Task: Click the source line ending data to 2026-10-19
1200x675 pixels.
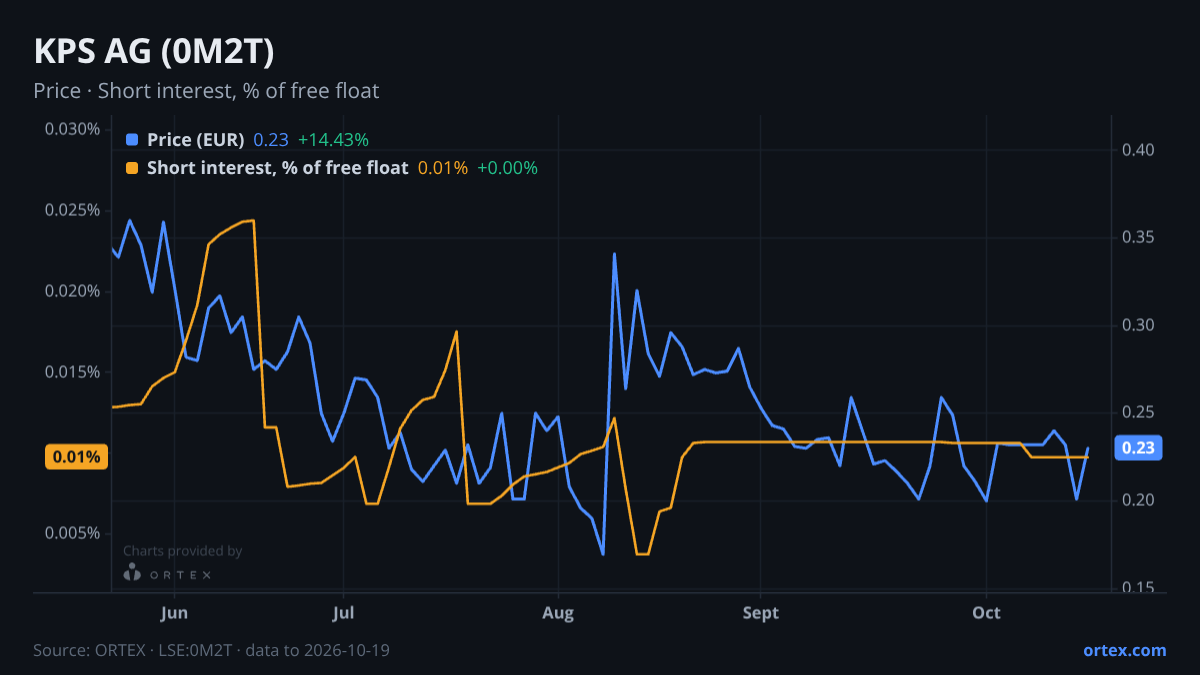Action: [211, 650]
